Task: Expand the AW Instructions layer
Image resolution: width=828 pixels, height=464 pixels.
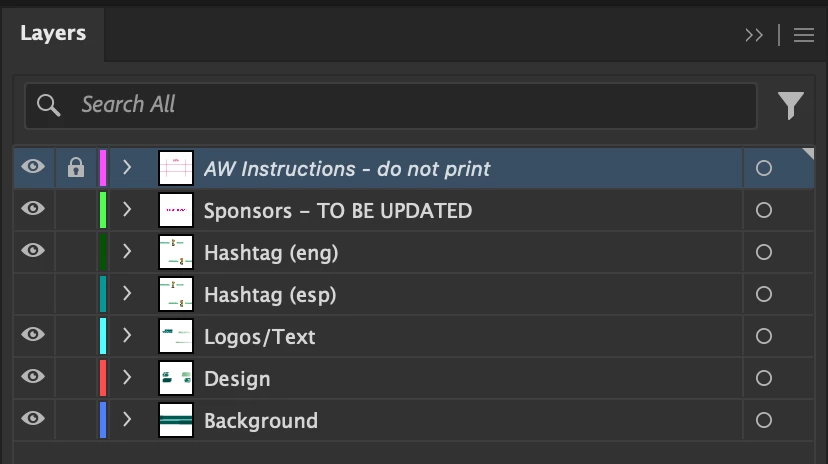Action: [x=127, y=168]
